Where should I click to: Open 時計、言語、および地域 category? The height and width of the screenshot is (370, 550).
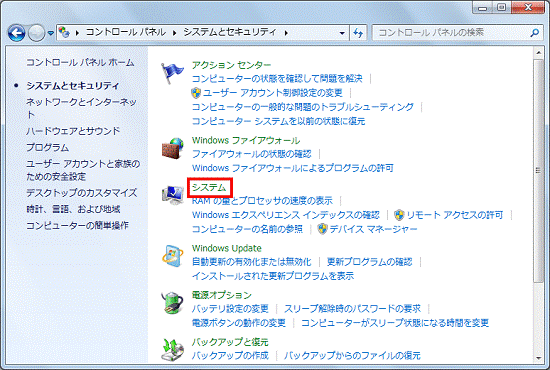pos(73,209)
